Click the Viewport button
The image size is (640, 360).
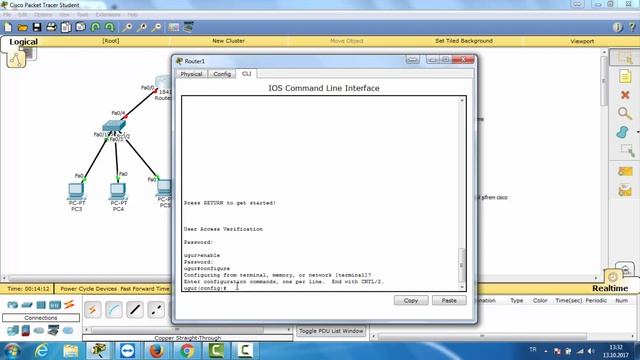[x=582, y=41]
